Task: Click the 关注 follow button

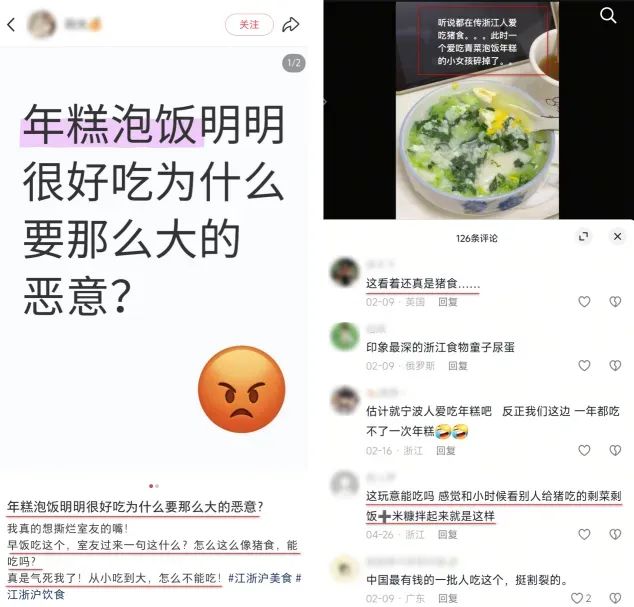Action: pyautogui.click(x=249, y=25)
